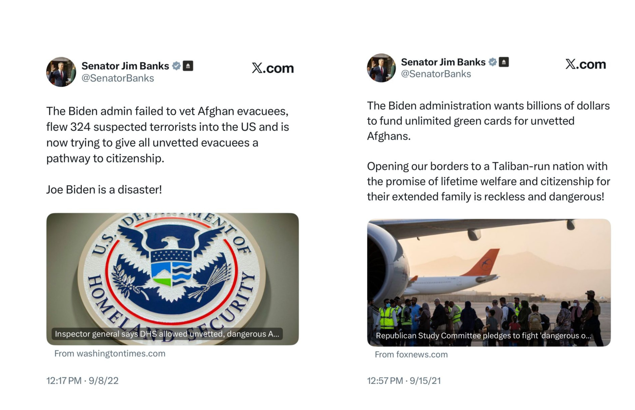Click Jim Banks avatar in the 9/15/21 tweet
Image resolution: width=635 pixels, height=410 pixels.
(381, 68)
